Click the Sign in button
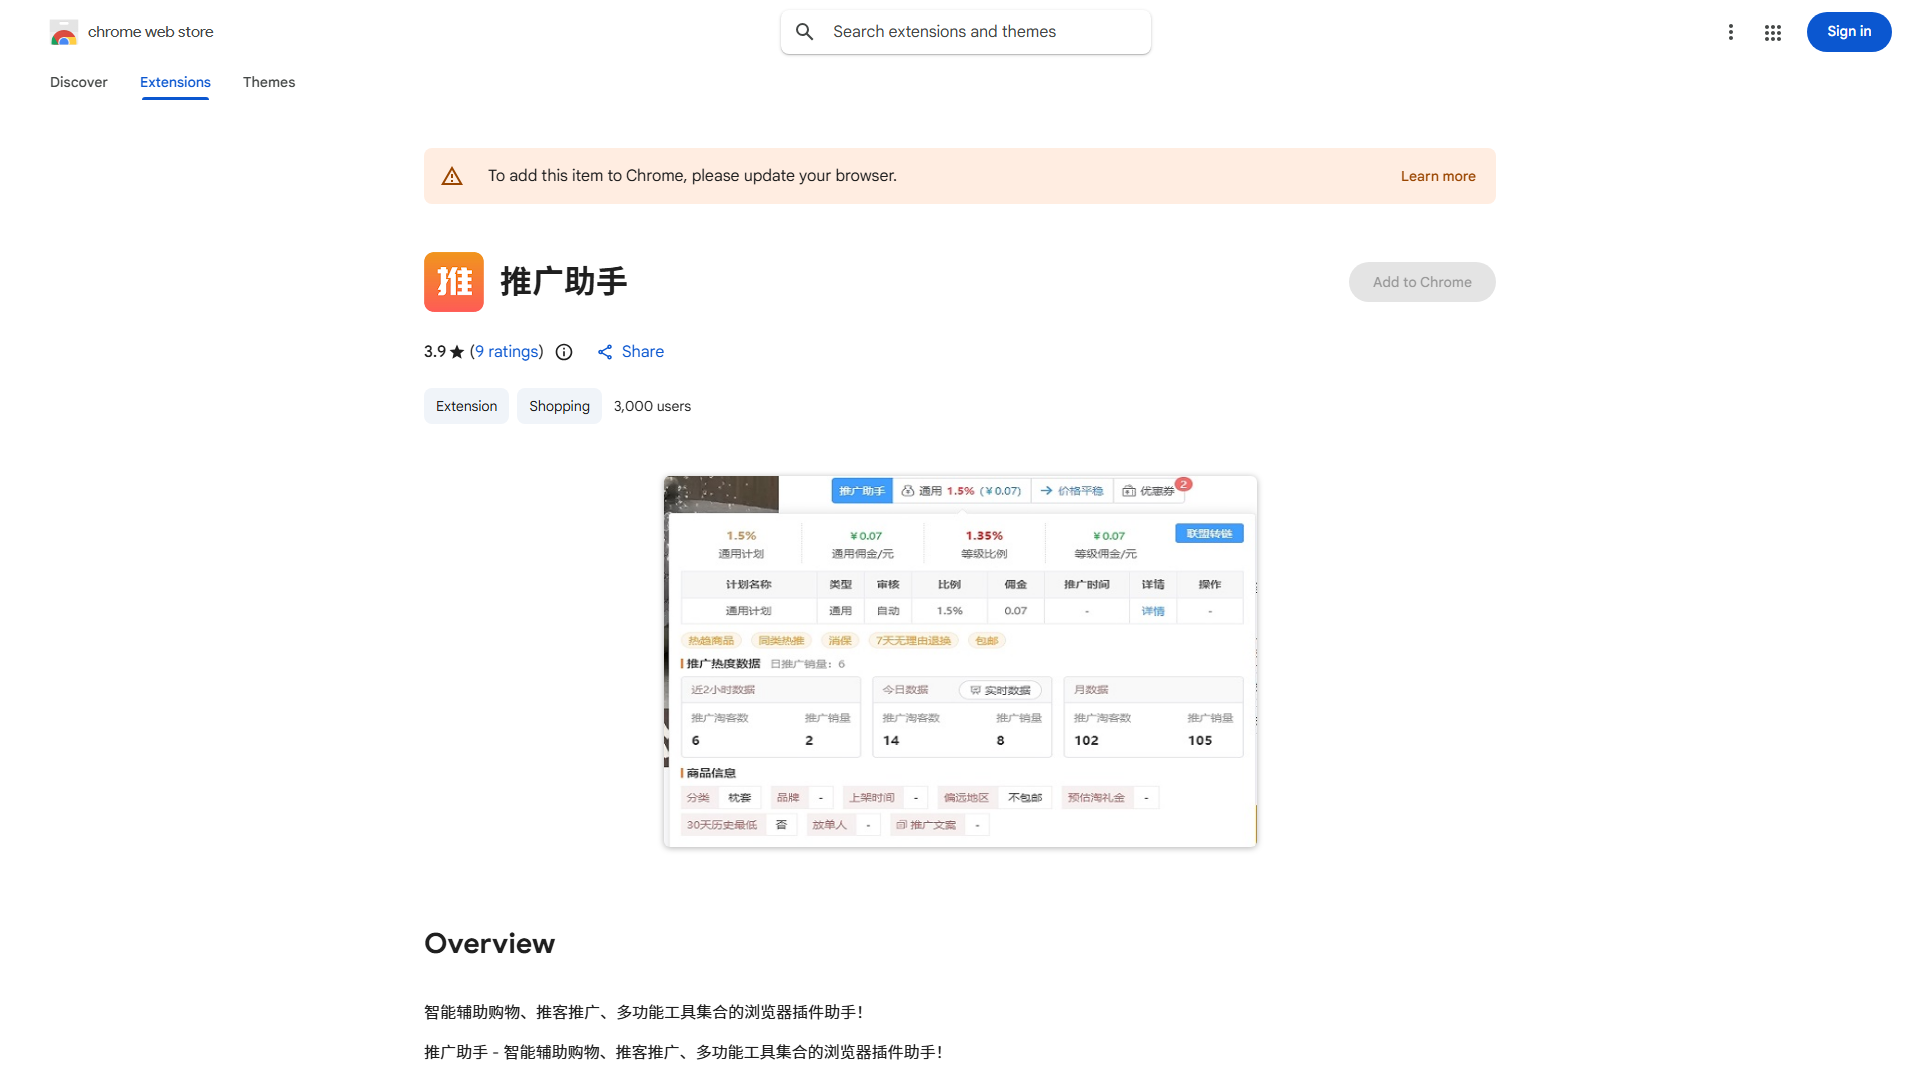 [1848, 31]
